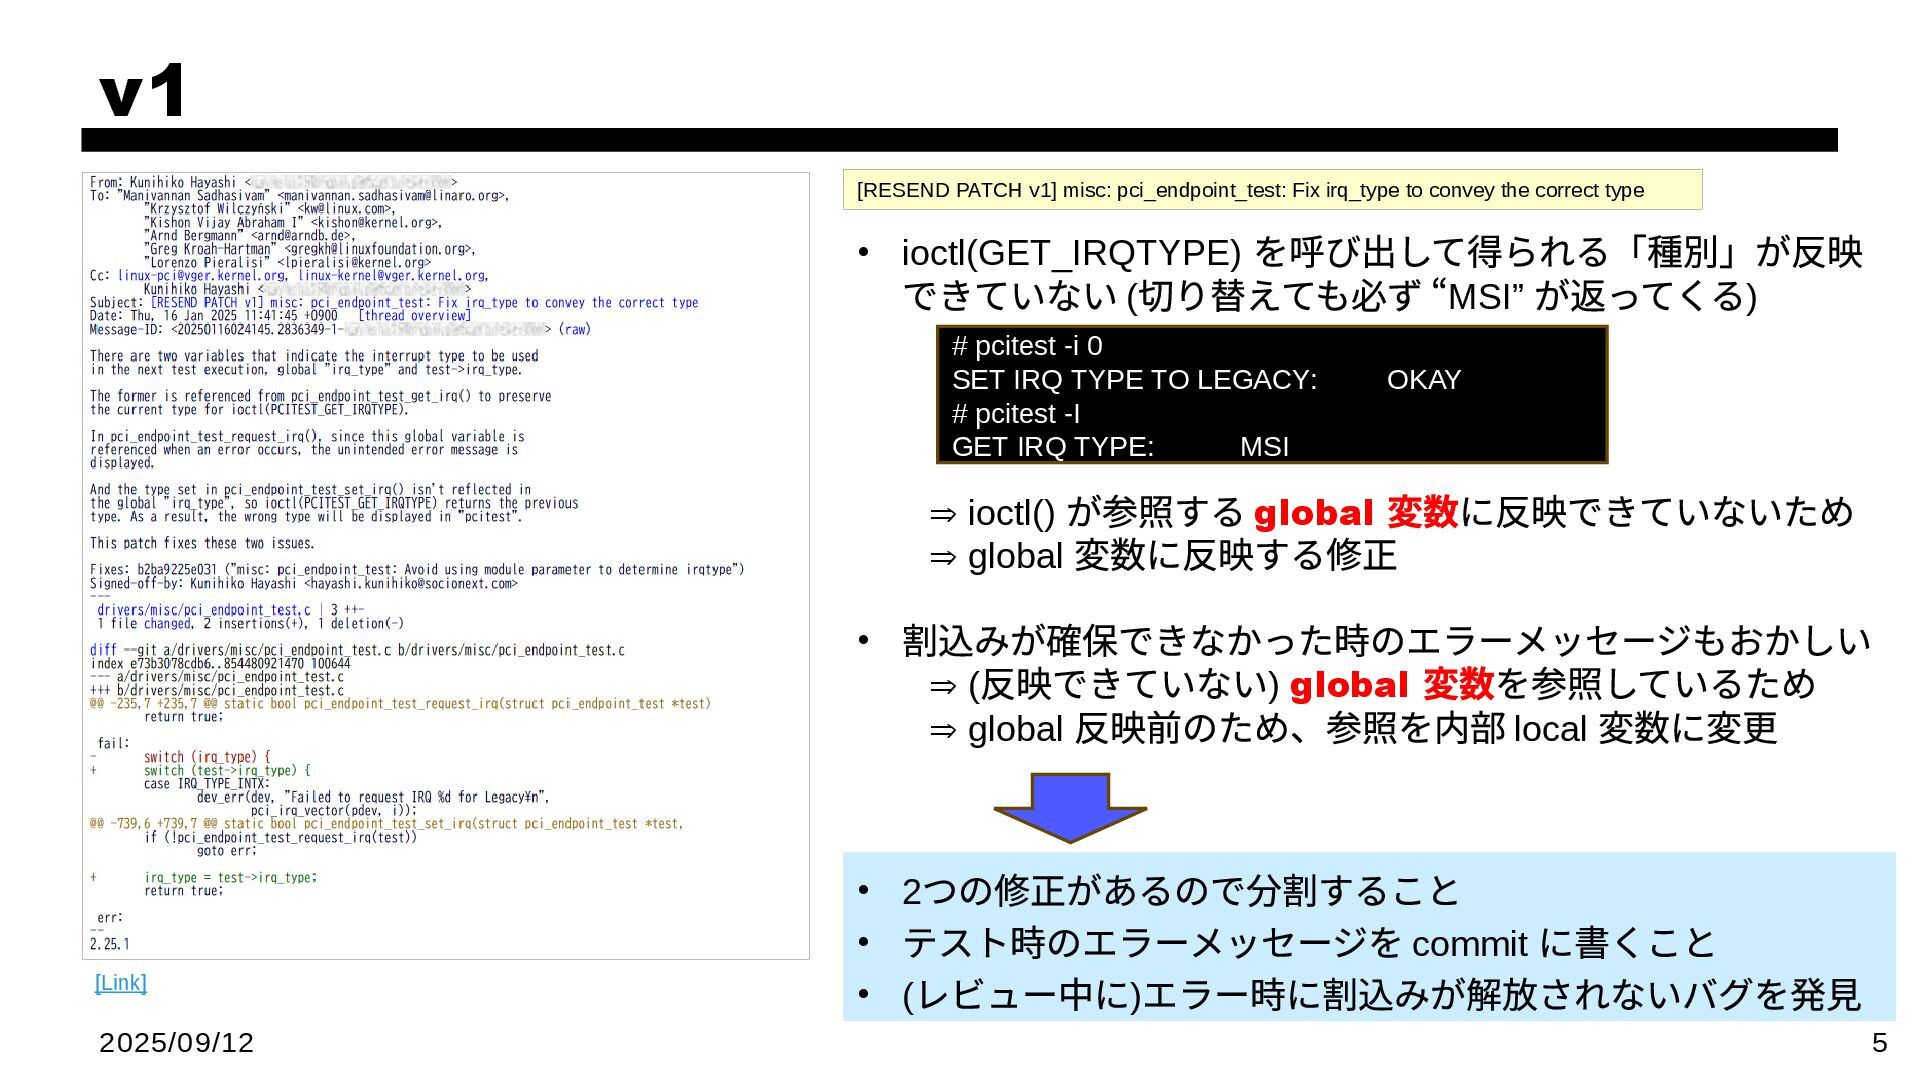
Task: Click the date 2025/09/12 in footer
Action: [x=176, y=1043]
